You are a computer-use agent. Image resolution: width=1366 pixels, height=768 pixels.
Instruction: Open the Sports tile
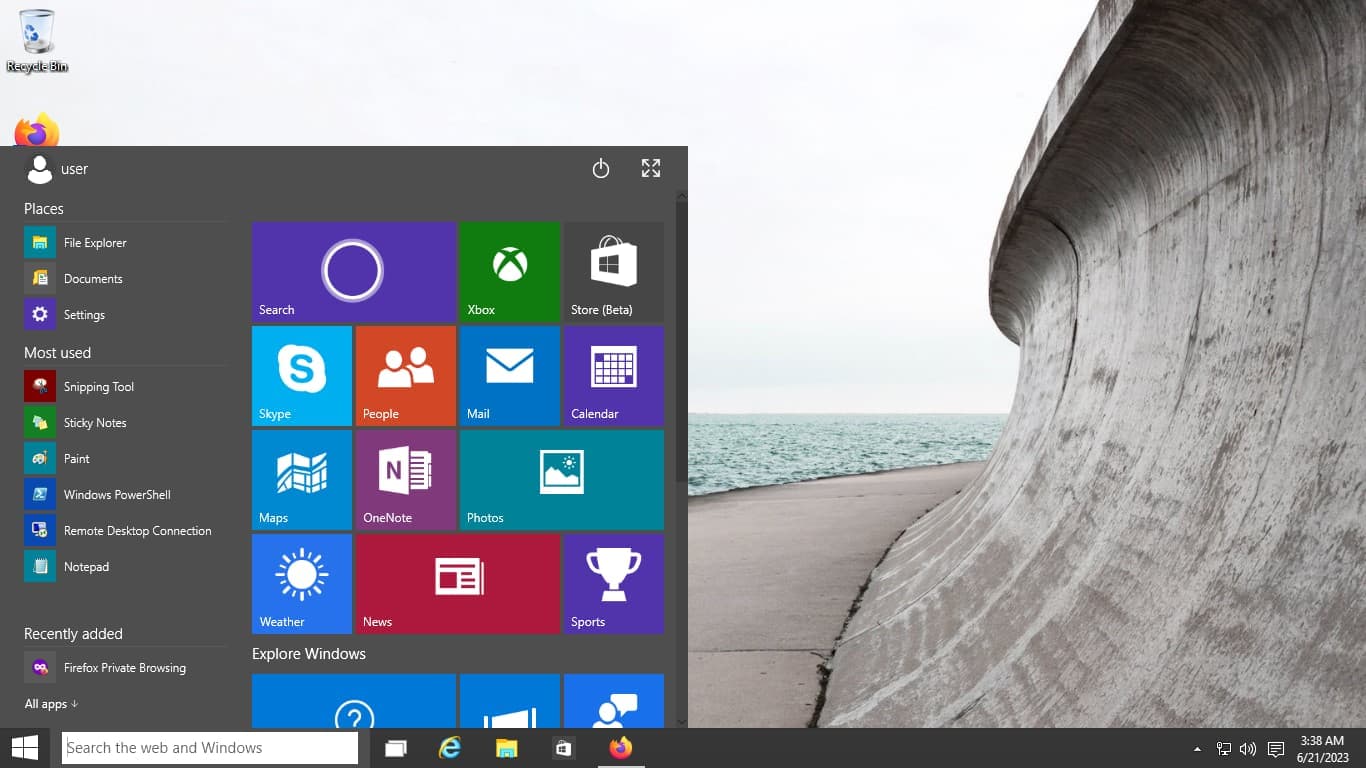pos(614,584)
